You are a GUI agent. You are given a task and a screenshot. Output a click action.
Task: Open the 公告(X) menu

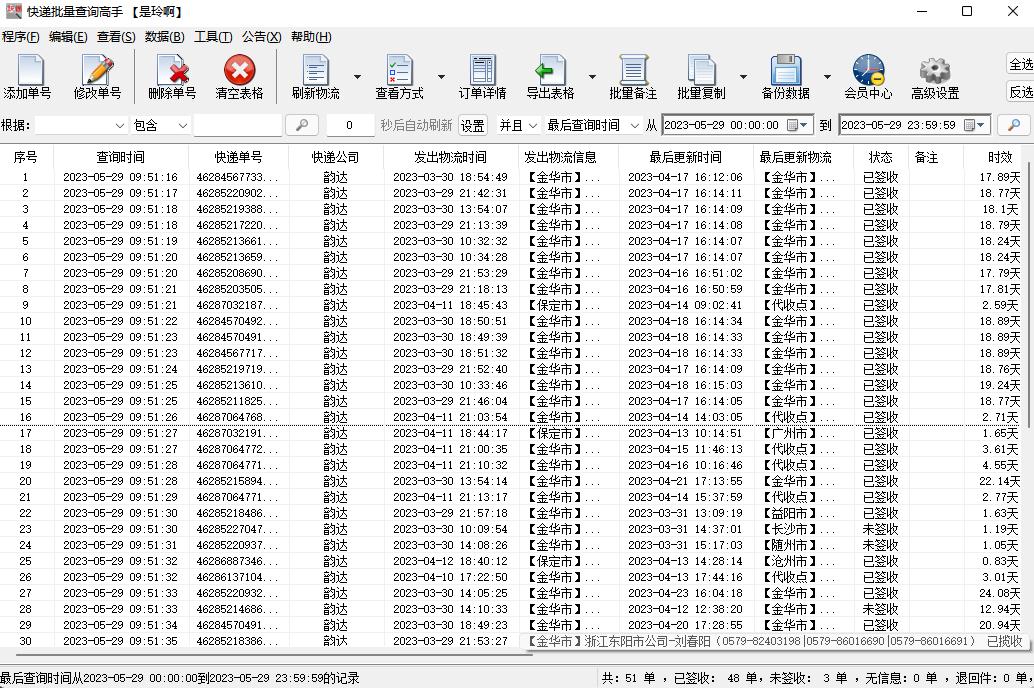click(261, 37)
